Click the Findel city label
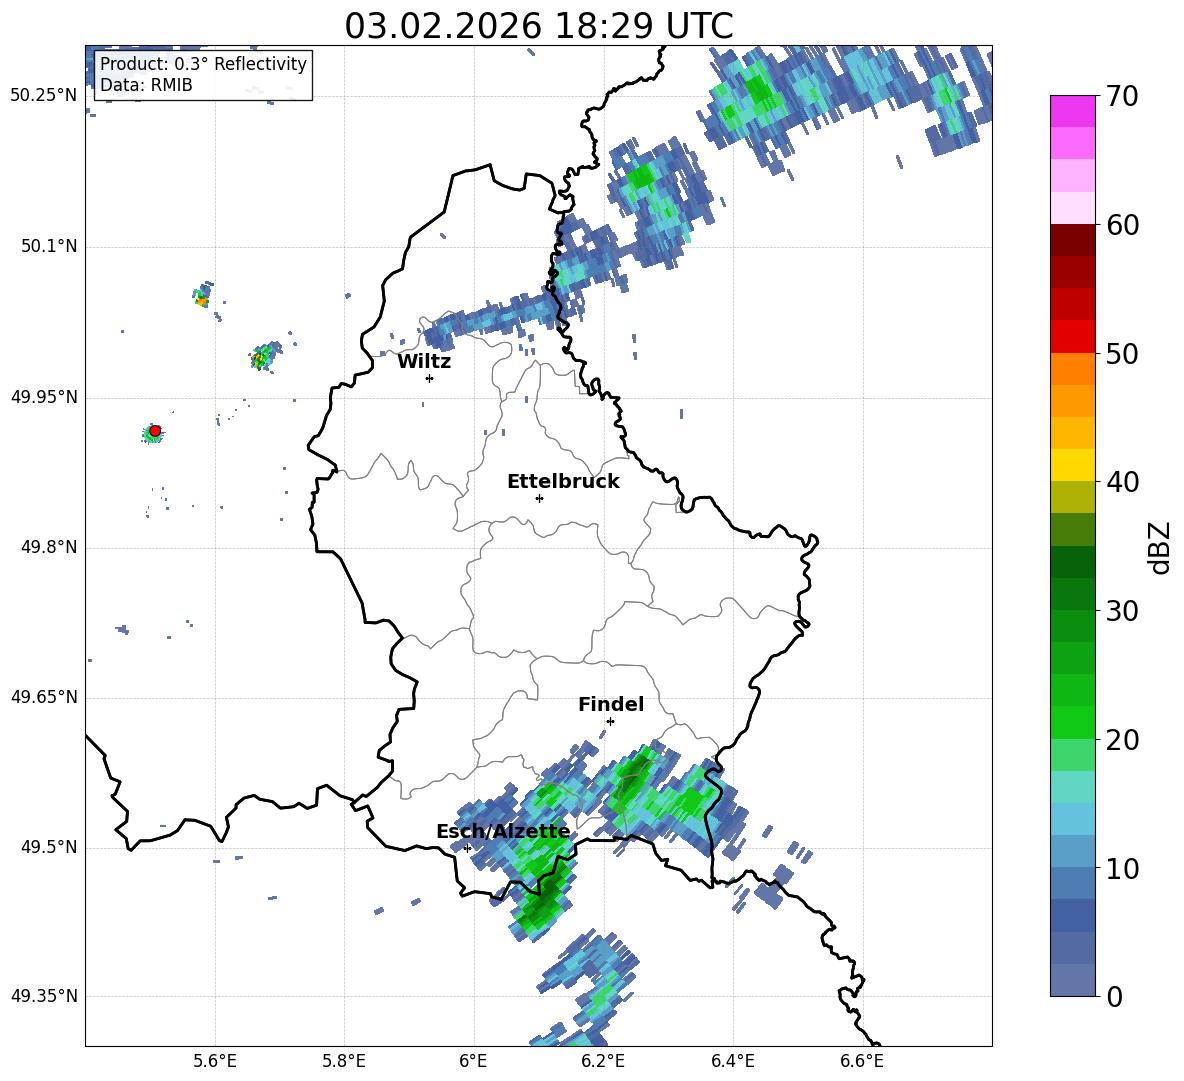This screenshot has height=1081, width=1184. [x=611, y=704]
